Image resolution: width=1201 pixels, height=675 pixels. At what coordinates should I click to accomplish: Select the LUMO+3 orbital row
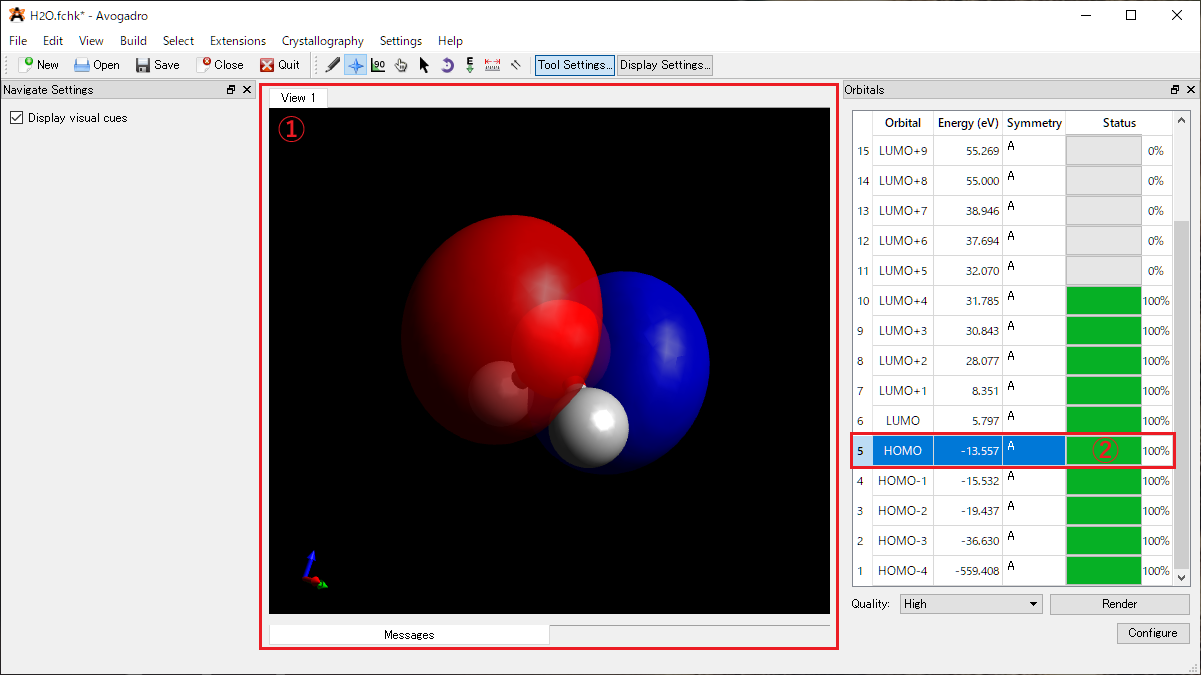[901, 330]
